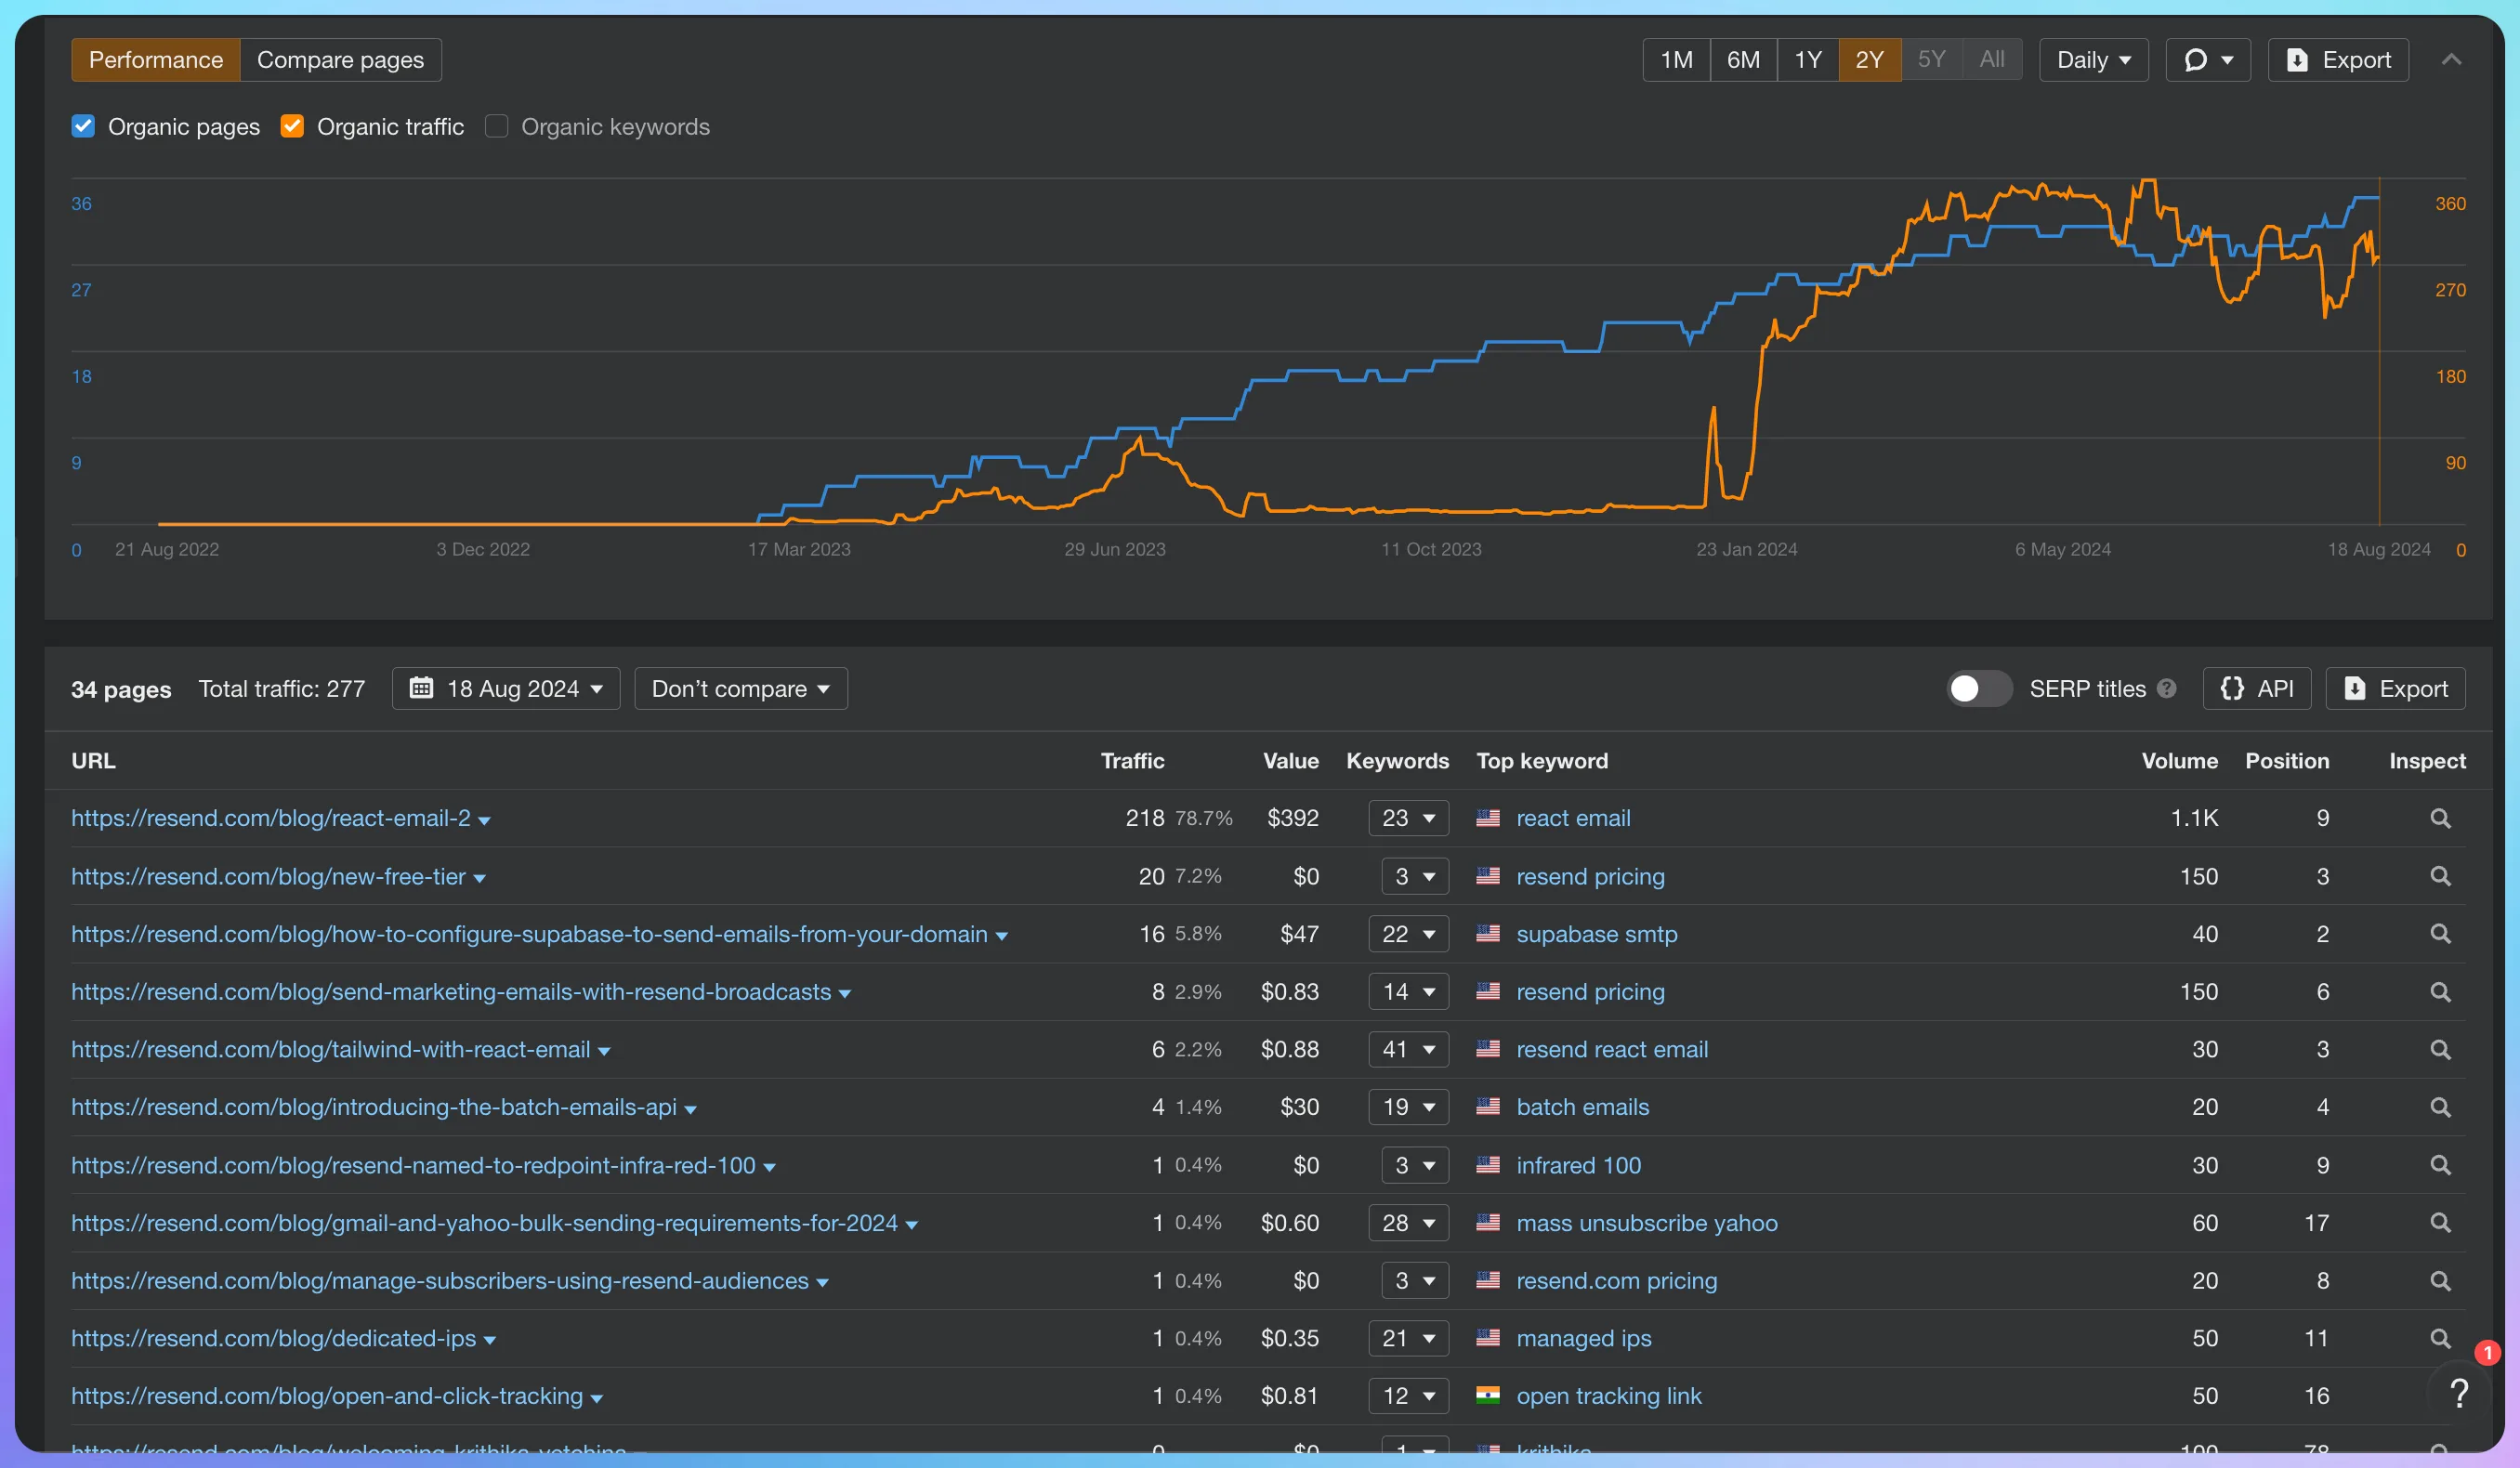This screenshot has width=2520, height=1468.
Task: Open the help question mark widget
Action: (x=2459, y=1393)
